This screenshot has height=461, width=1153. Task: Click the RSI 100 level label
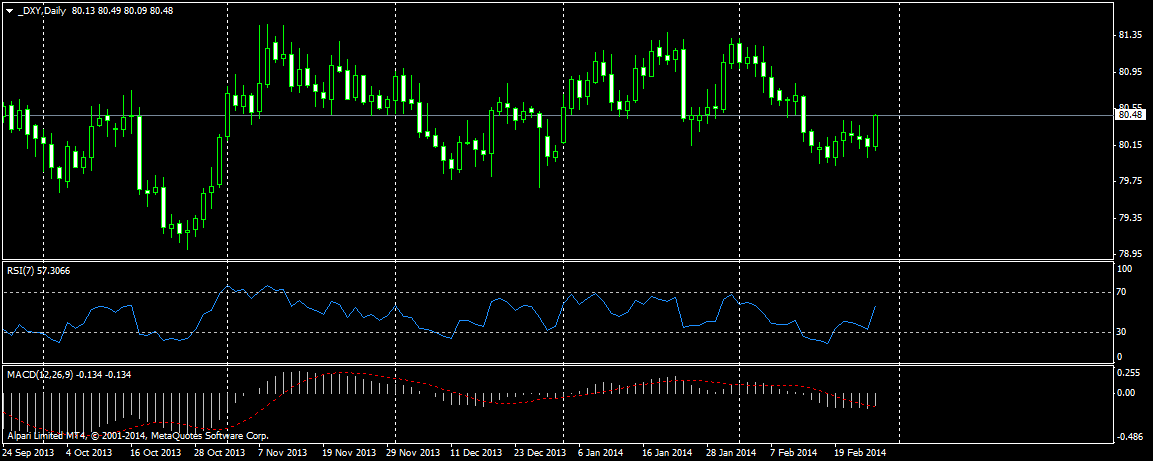(x=1124, y=270)
